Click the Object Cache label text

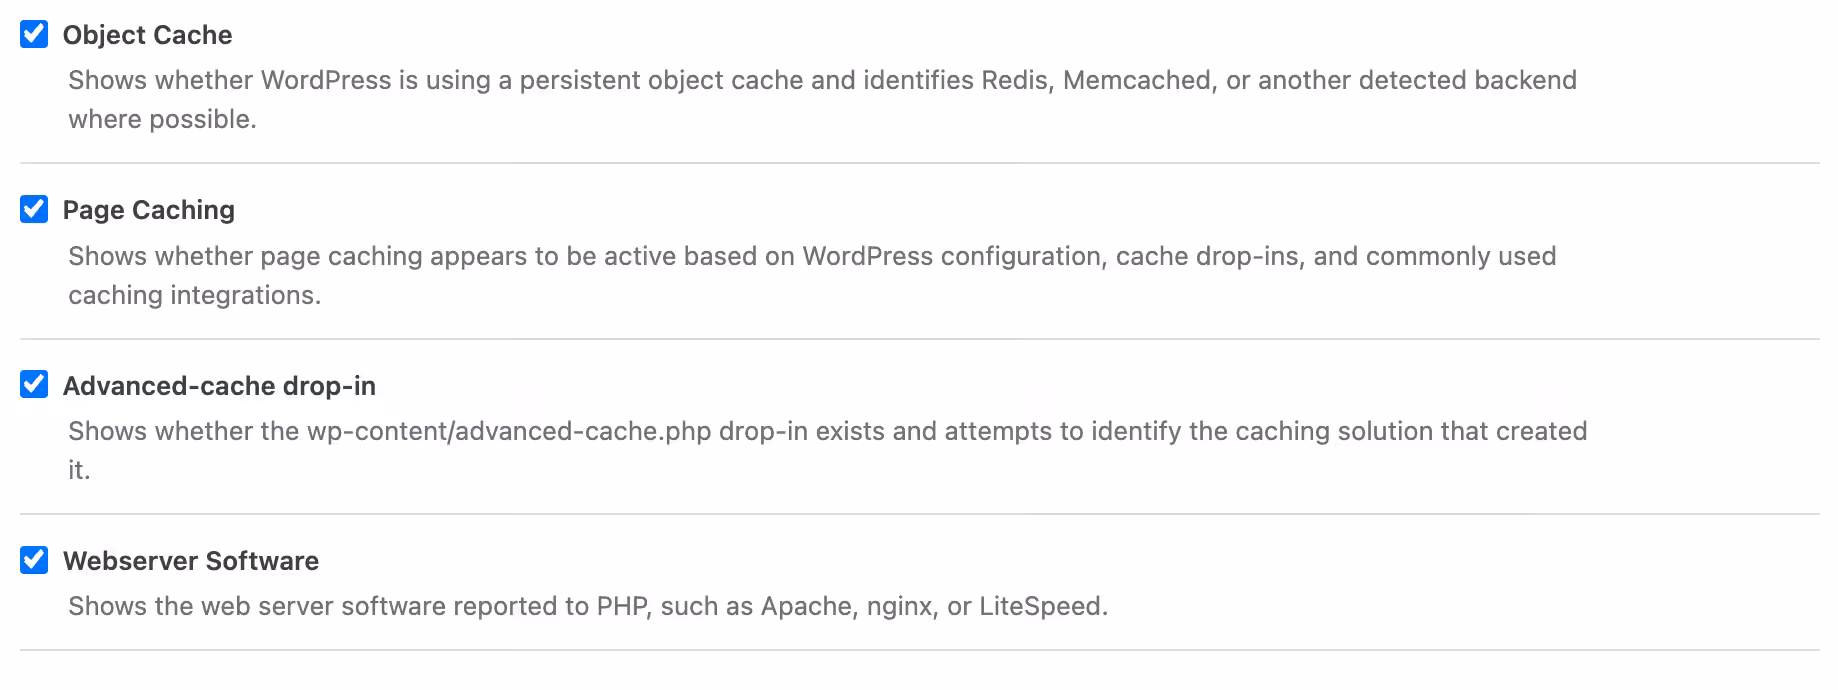[147, 35]
